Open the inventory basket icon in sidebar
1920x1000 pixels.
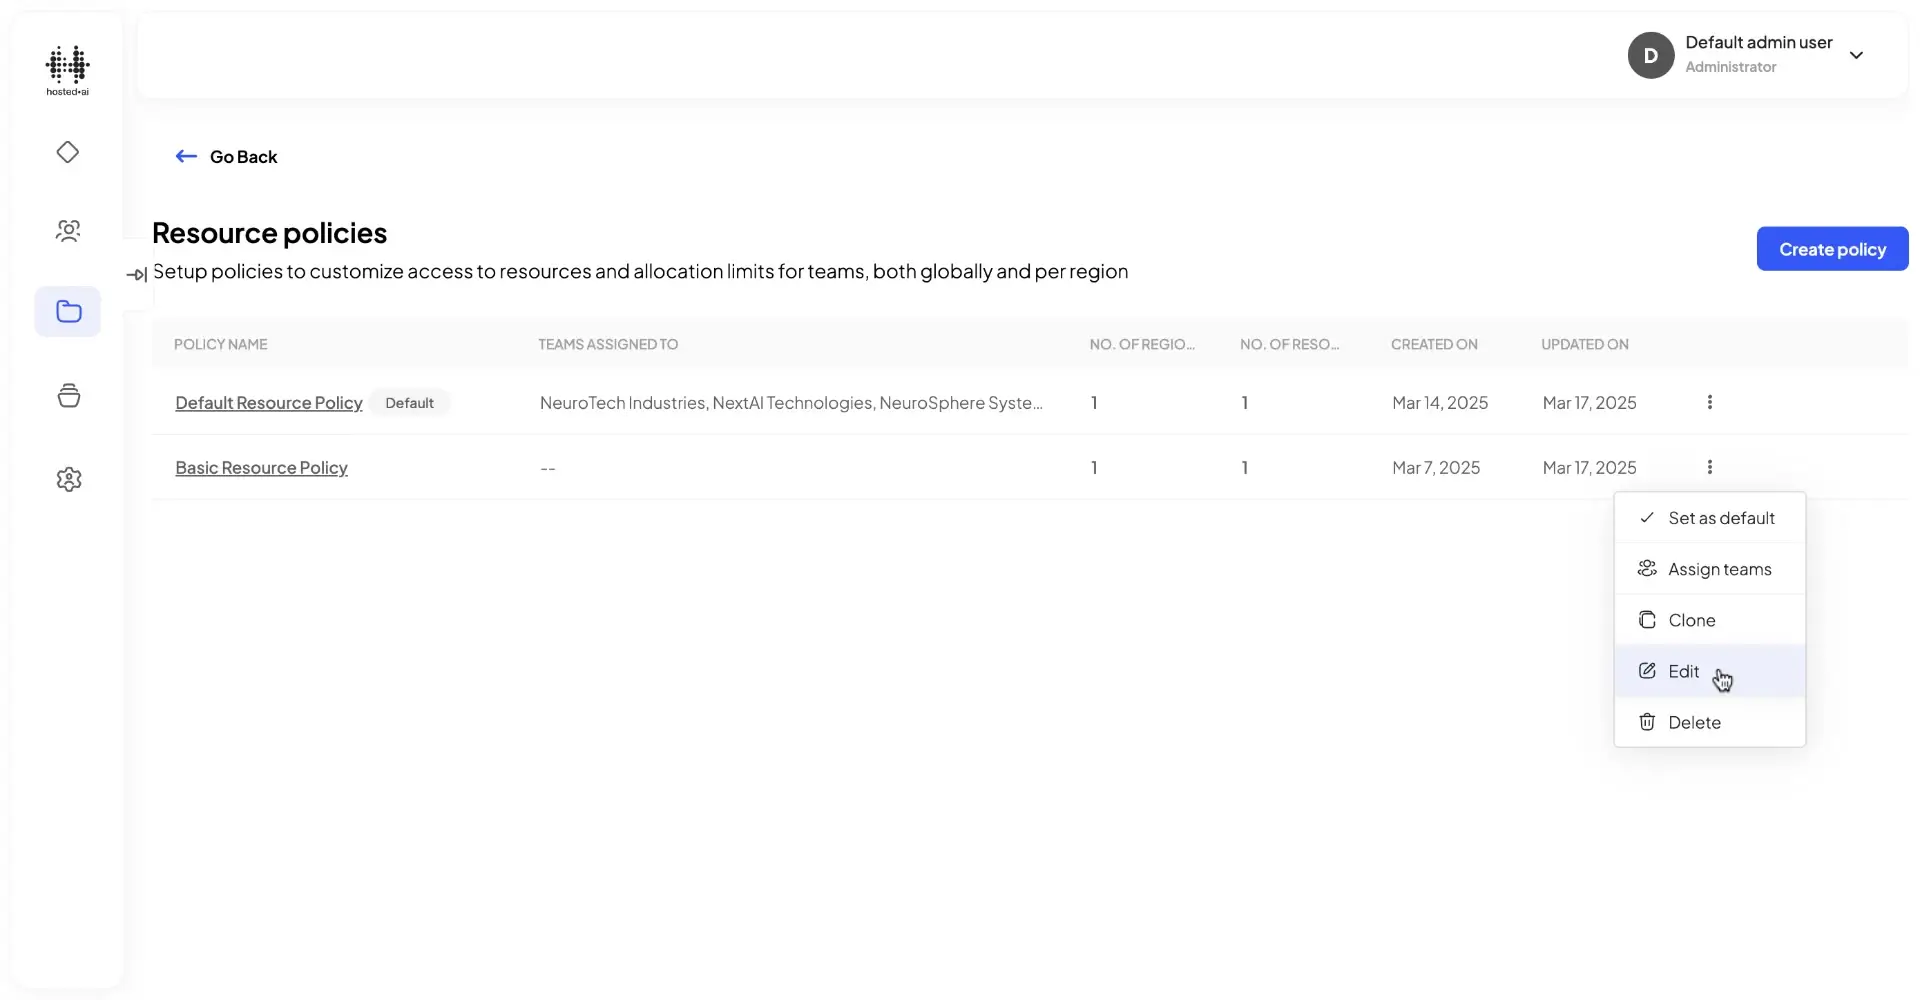67,395
